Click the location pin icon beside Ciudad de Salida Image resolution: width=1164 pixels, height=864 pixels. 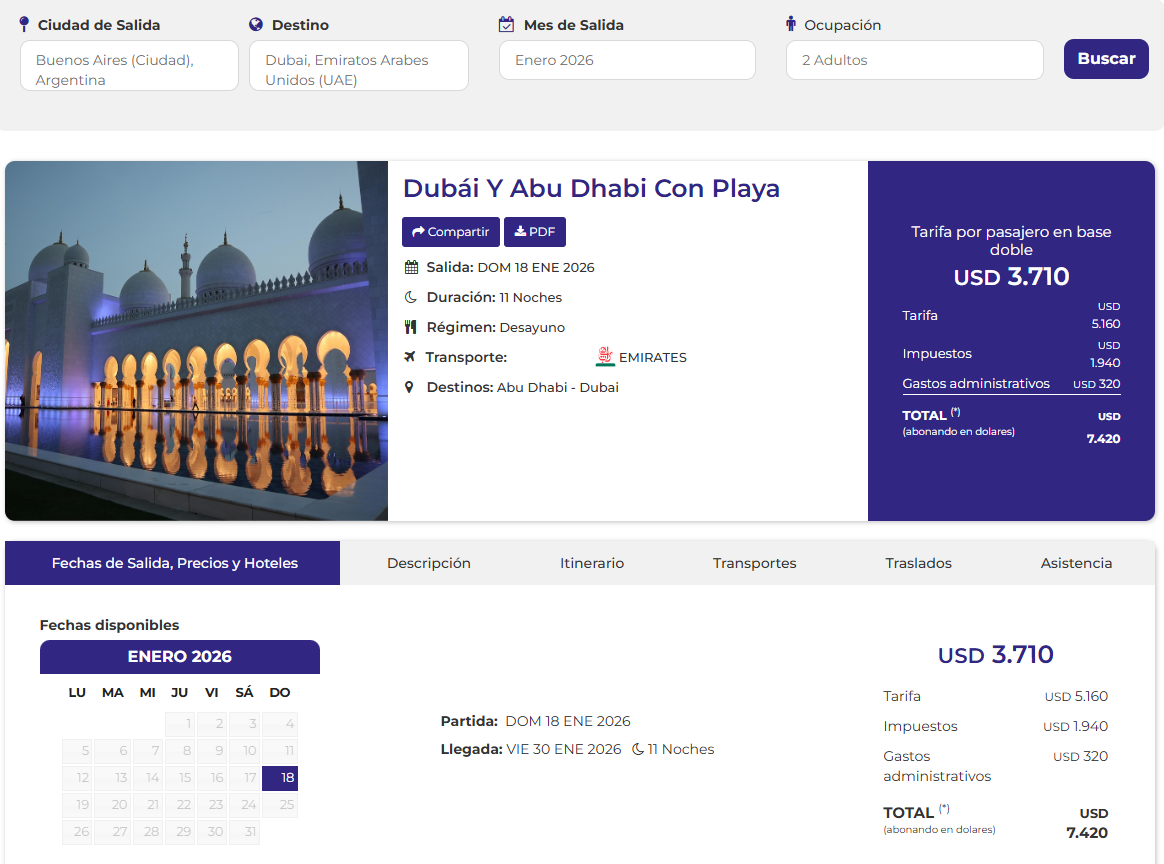[25, 24]
